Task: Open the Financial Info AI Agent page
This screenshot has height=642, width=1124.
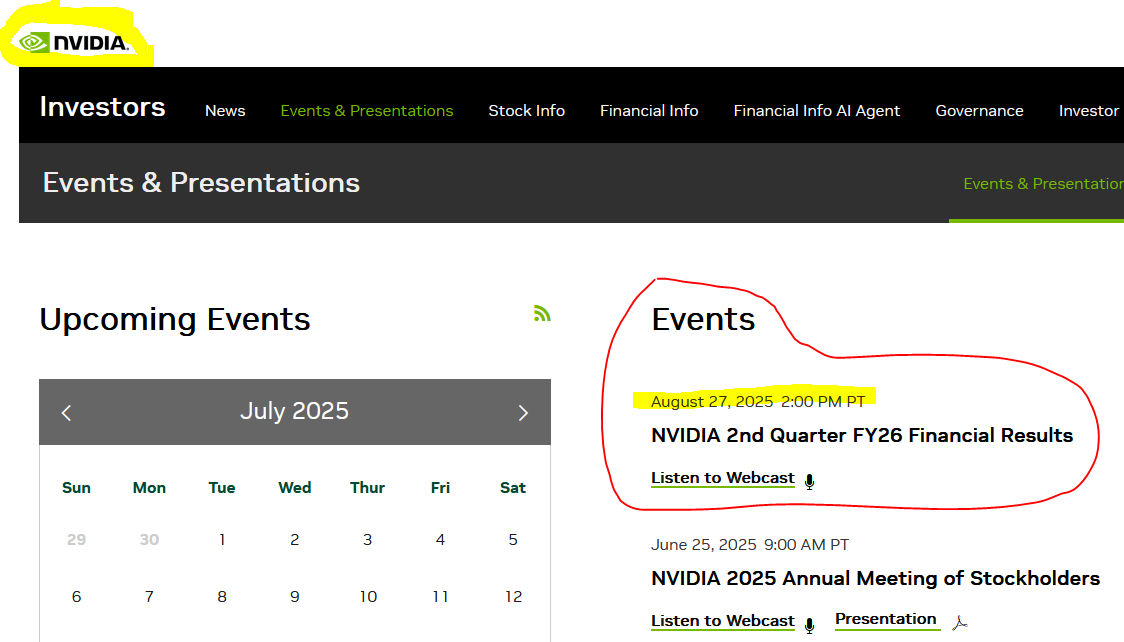Action: (x=817, y=110)
